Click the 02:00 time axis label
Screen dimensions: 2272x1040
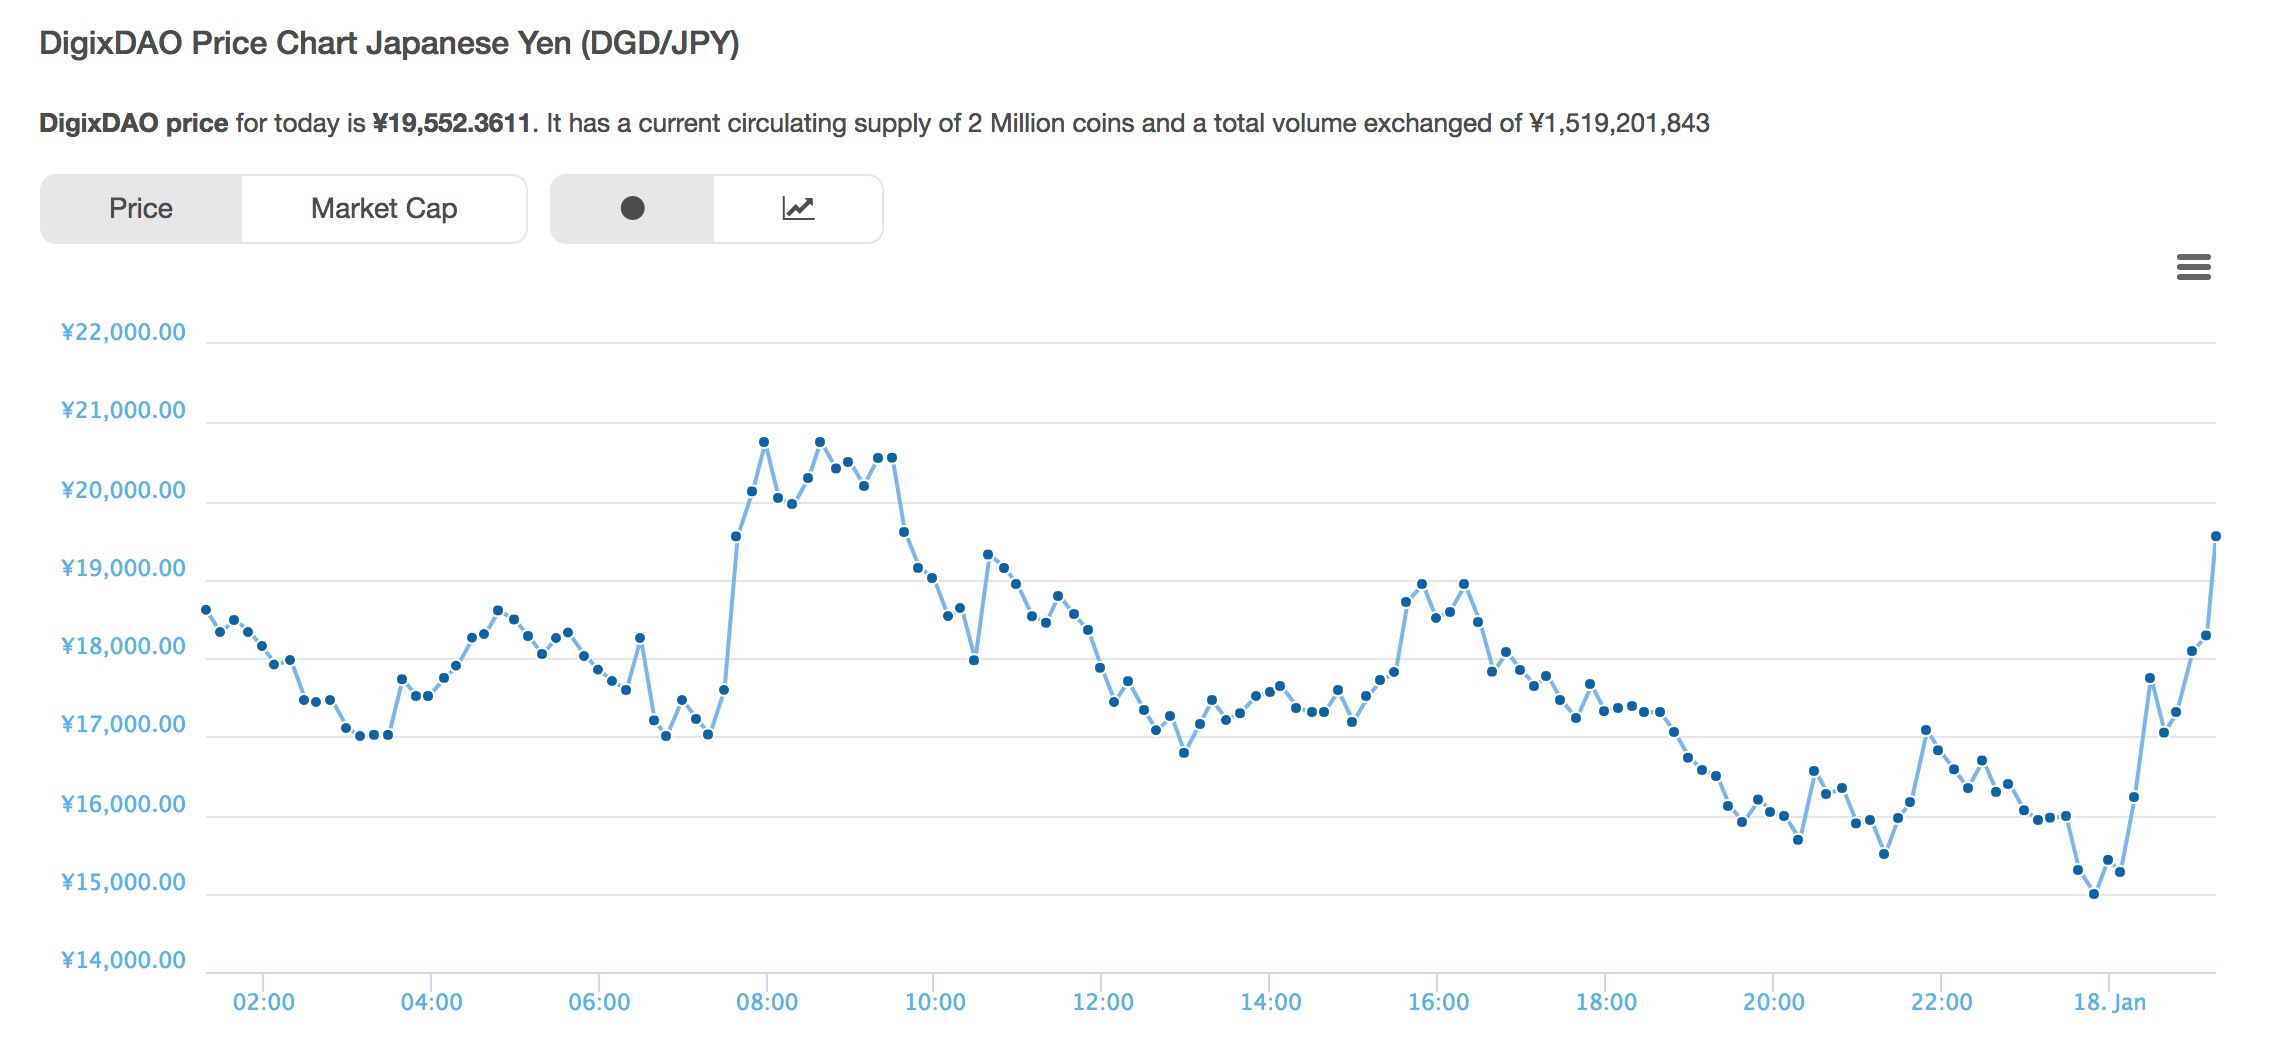click(x=264, y=1002)
